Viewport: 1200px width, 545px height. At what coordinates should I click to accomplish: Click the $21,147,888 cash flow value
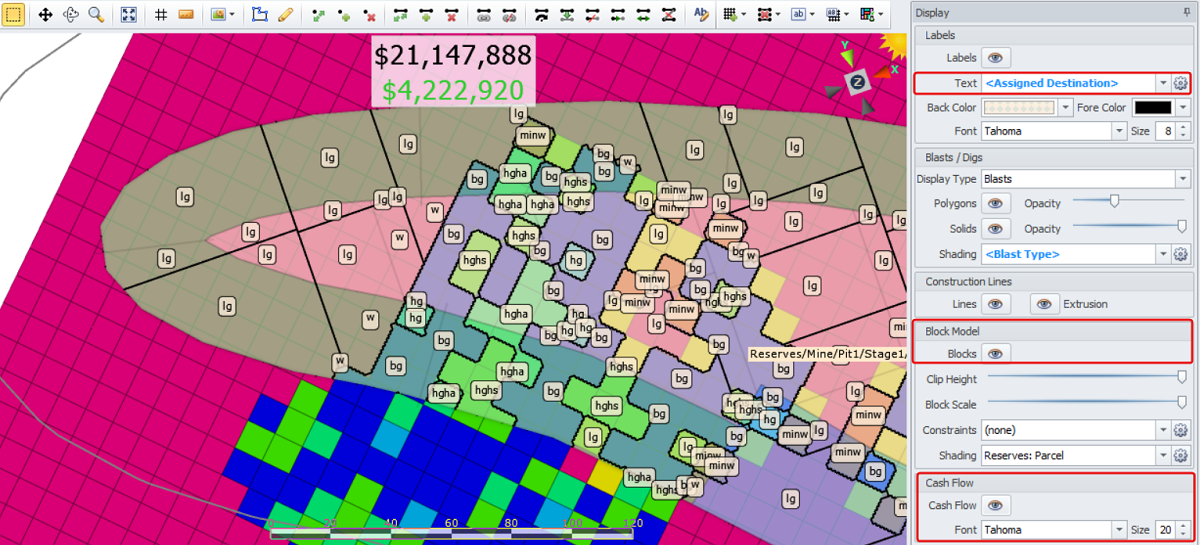[453, 54]
